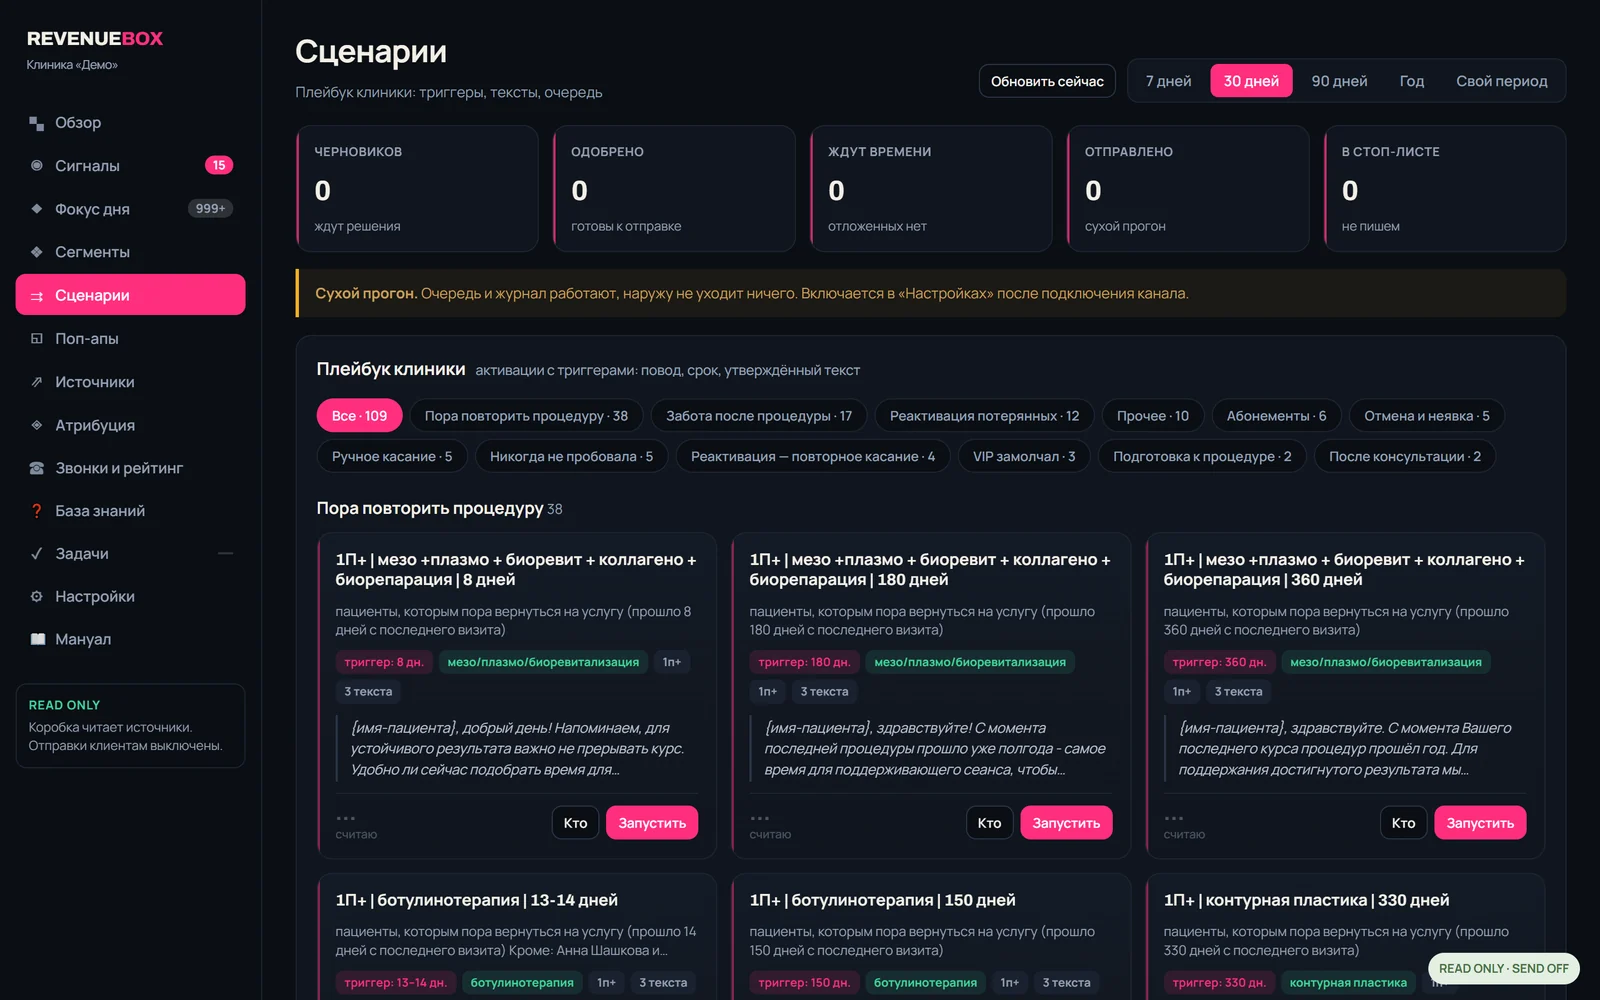
Task: Click the 999+ badge beside Фокус дня
Action: 211,209
